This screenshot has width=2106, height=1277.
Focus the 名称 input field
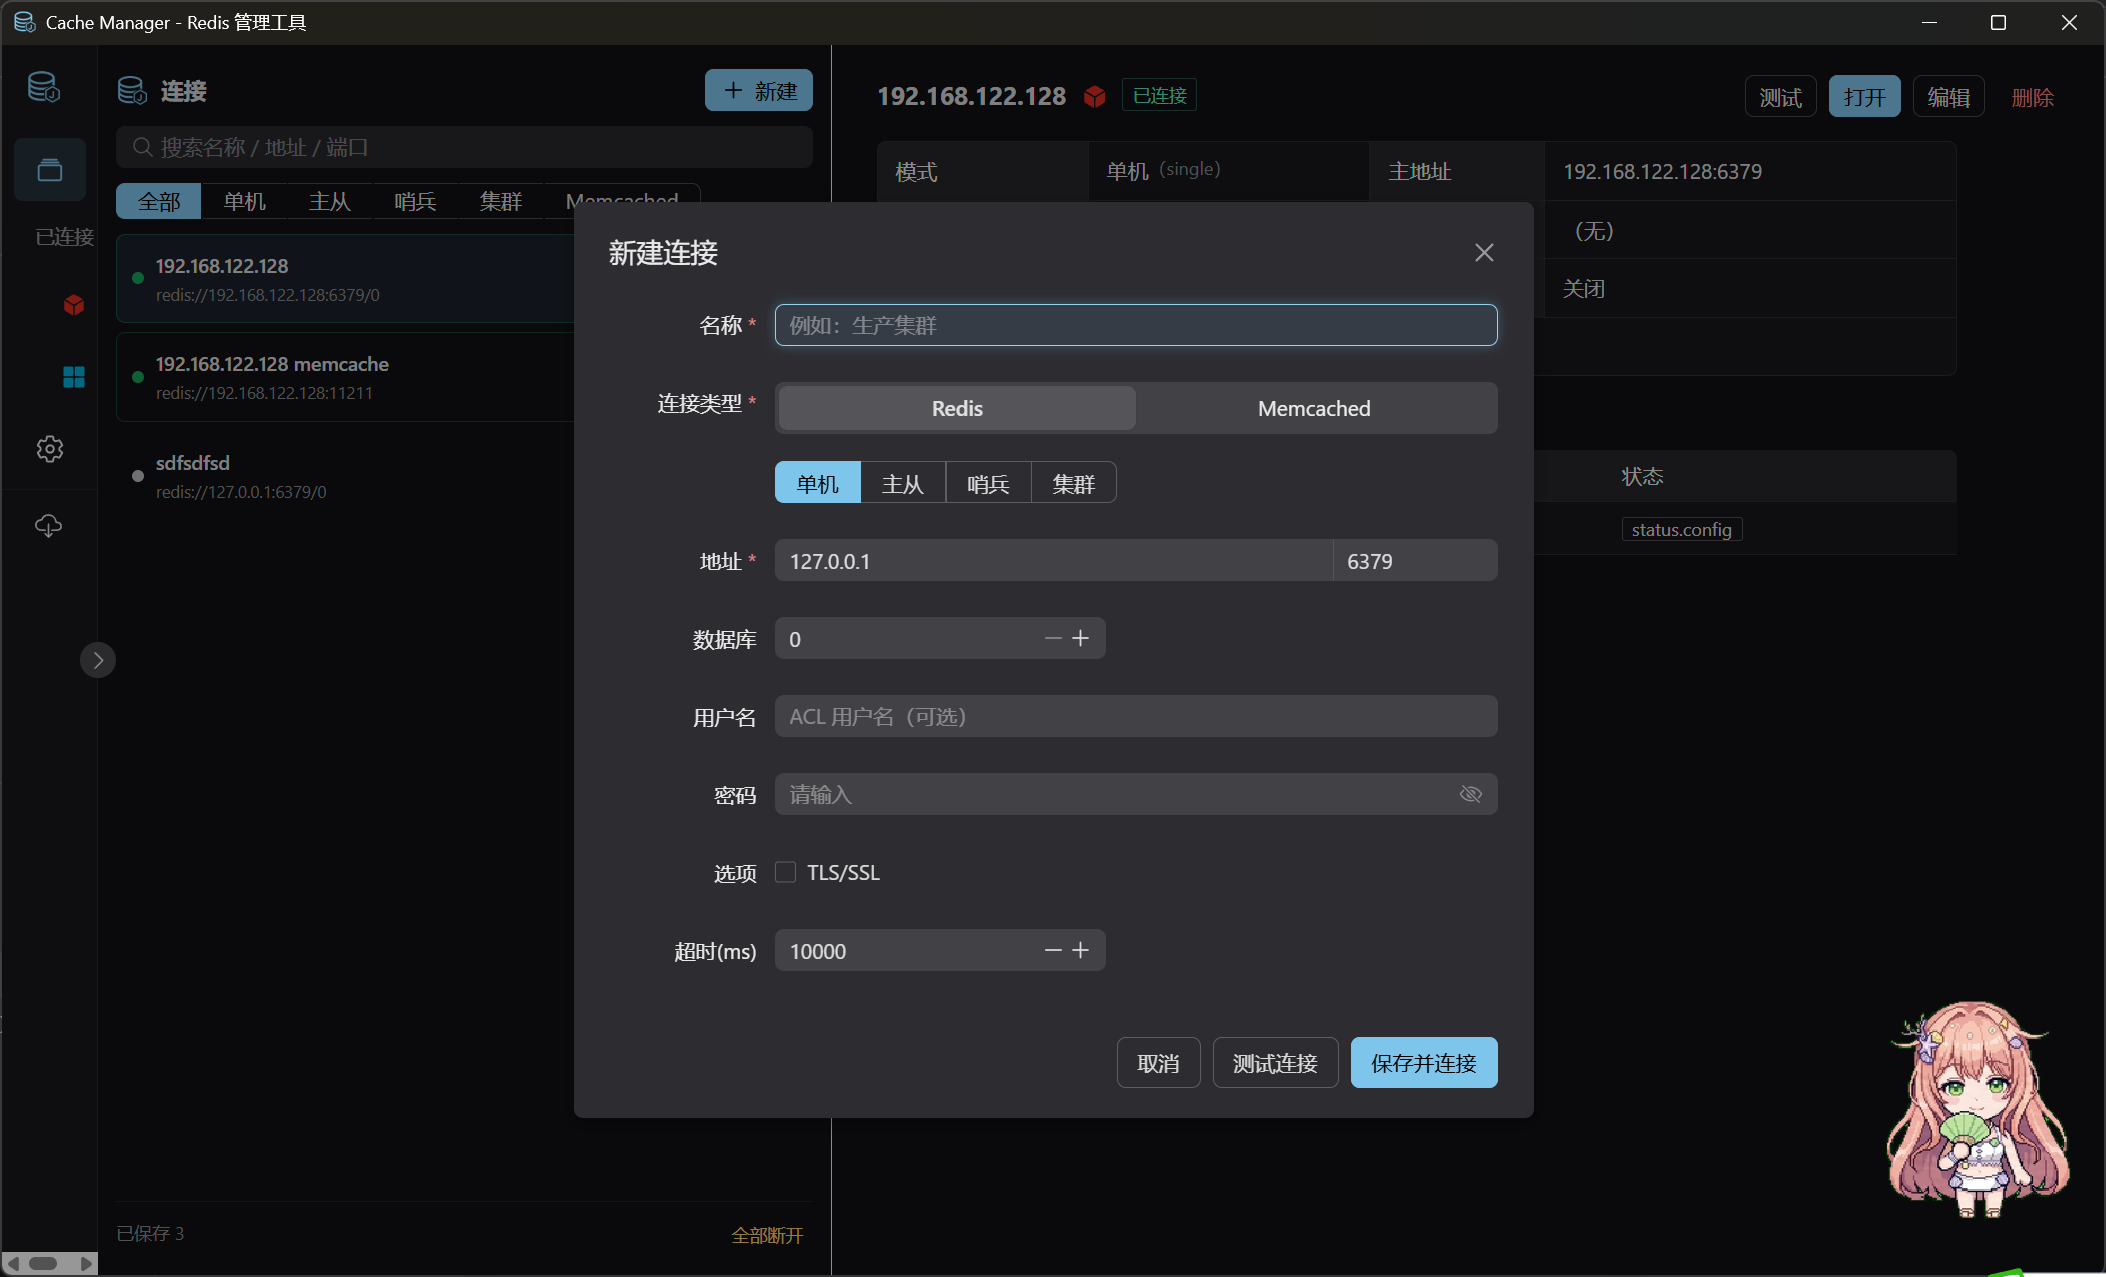click(1136, 325)
